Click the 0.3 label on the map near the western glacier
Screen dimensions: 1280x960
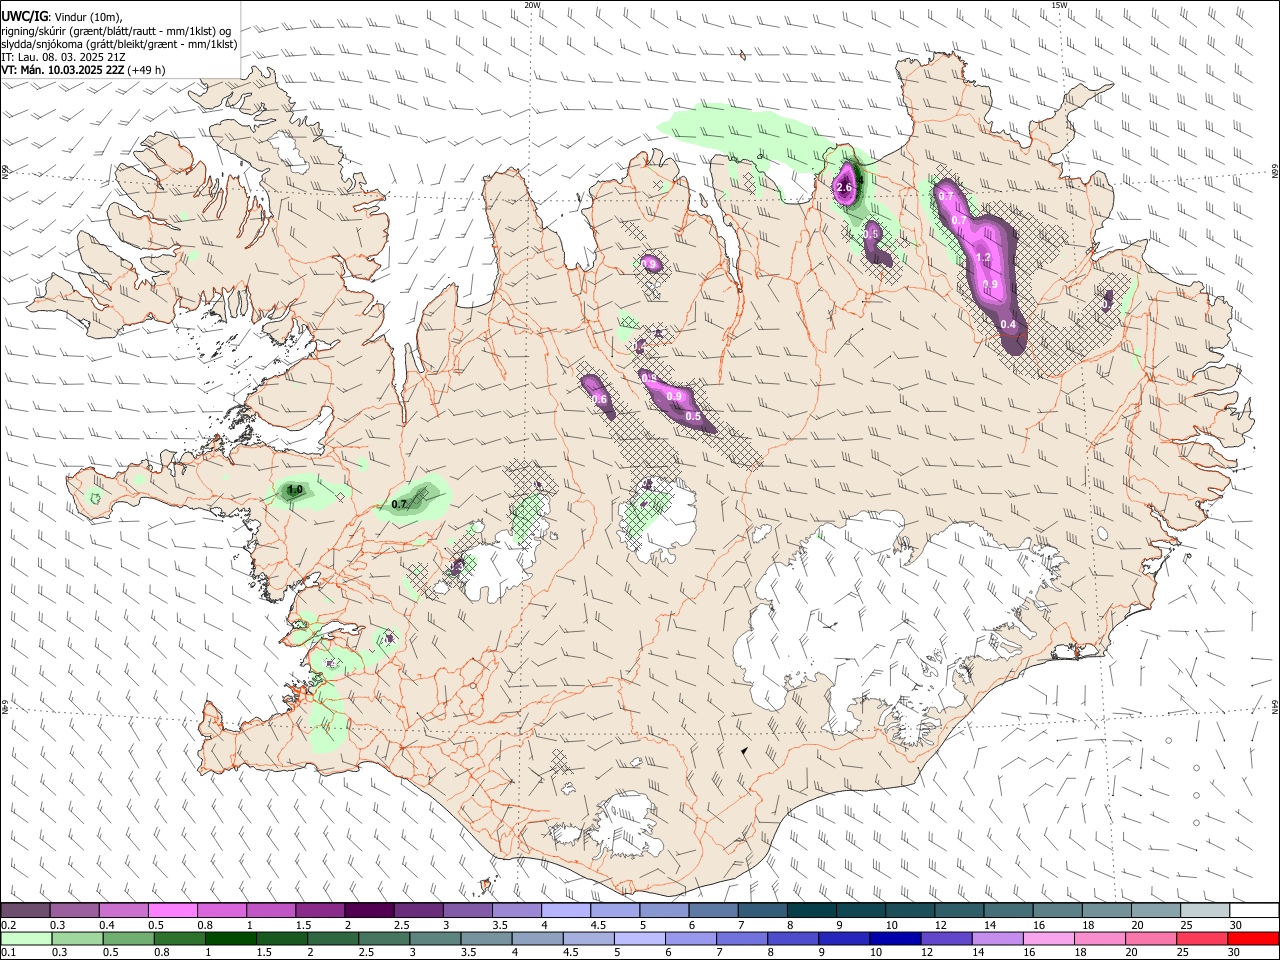(x=457, y=566)
